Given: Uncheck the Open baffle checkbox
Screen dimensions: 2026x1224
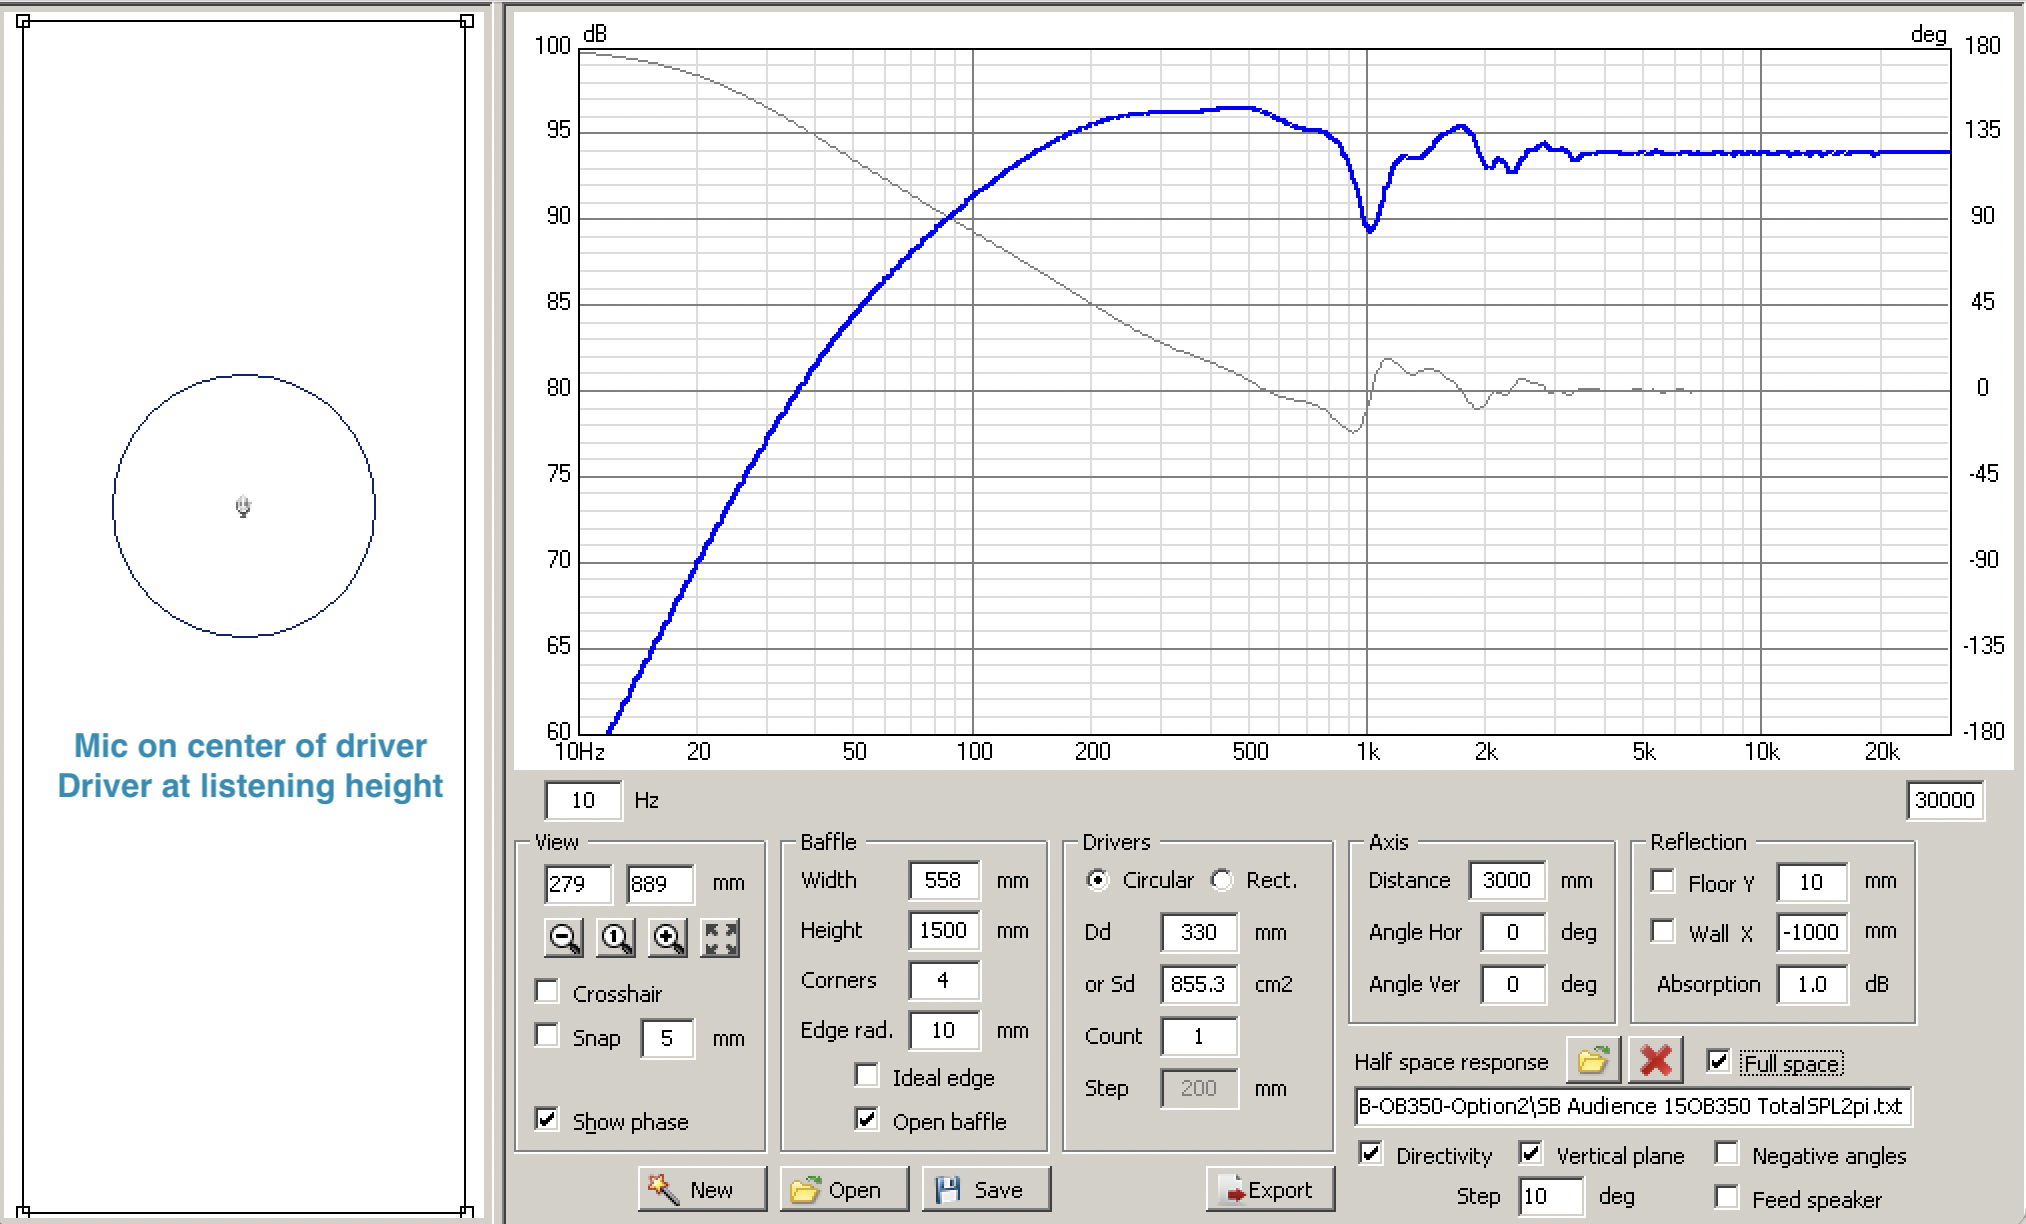Looking at the screenshot, I should click(867, 1119).
